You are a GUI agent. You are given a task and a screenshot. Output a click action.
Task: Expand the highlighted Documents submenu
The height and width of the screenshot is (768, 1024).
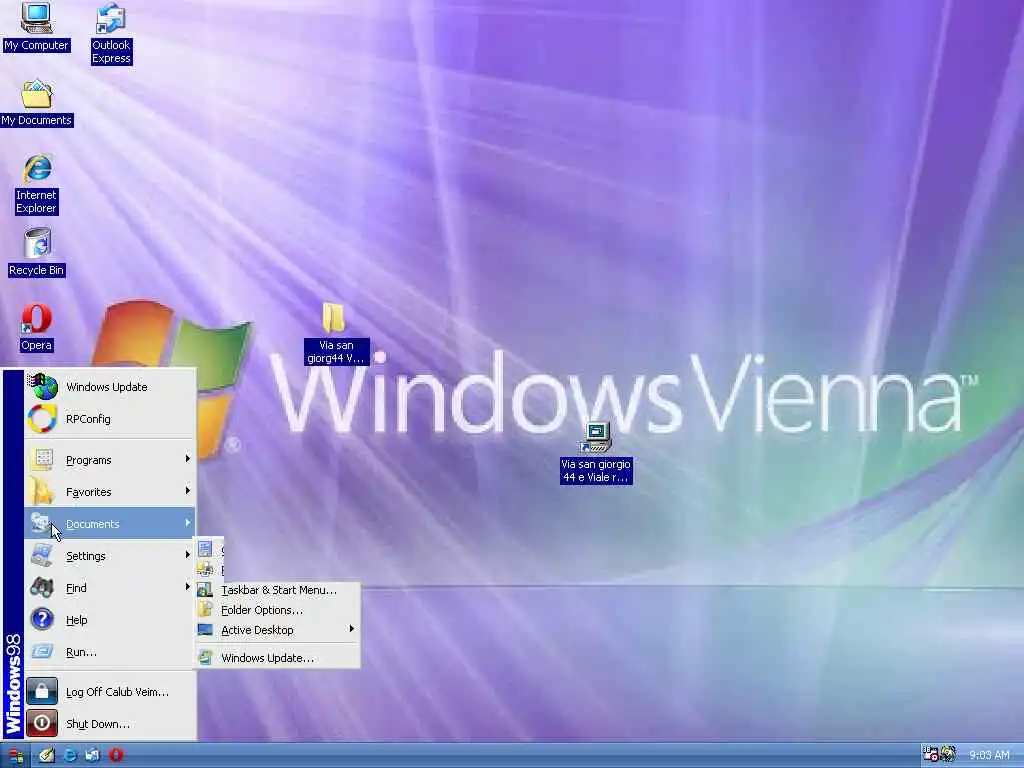(110, 524)
